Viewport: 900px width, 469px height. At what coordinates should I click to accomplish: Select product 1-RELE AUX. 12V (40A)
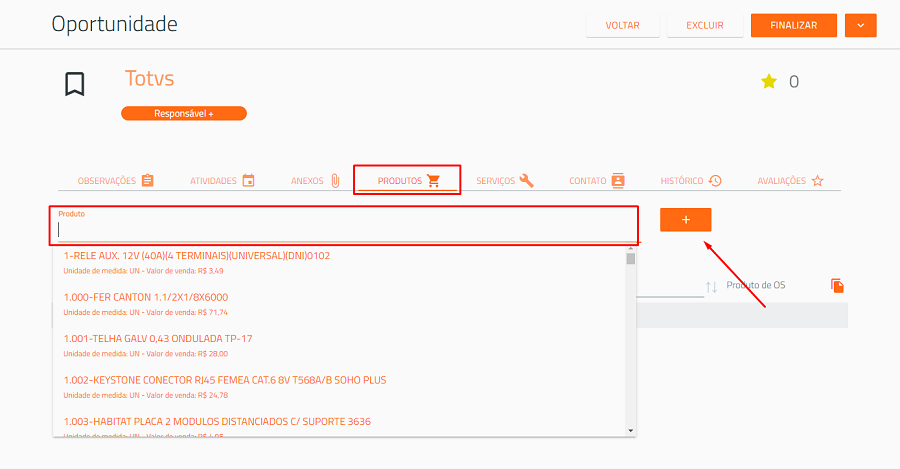(339, 262)
